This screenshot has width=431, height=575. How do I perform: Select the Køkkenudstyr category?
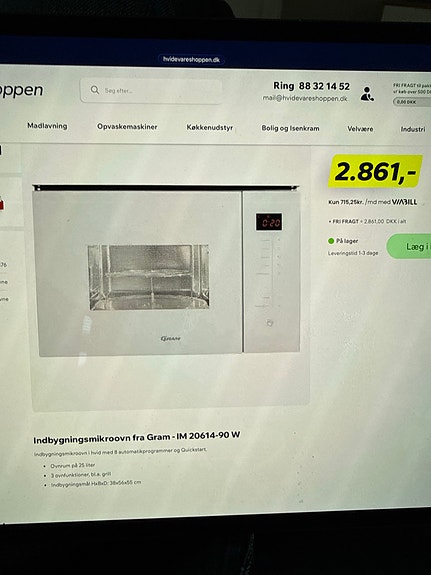click(x=209, y=128)
